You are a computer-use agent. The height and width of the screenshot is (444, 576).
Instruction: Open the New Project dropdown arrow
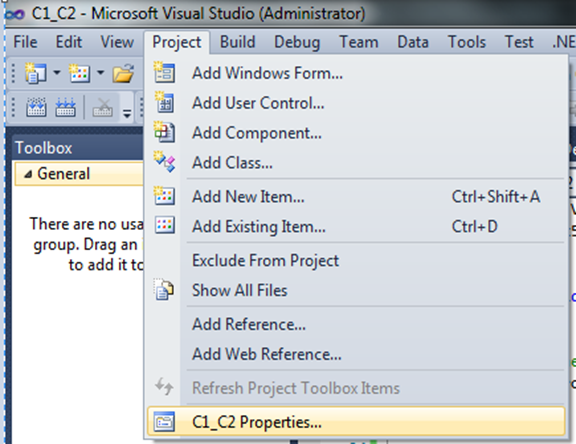pos(57,72)
